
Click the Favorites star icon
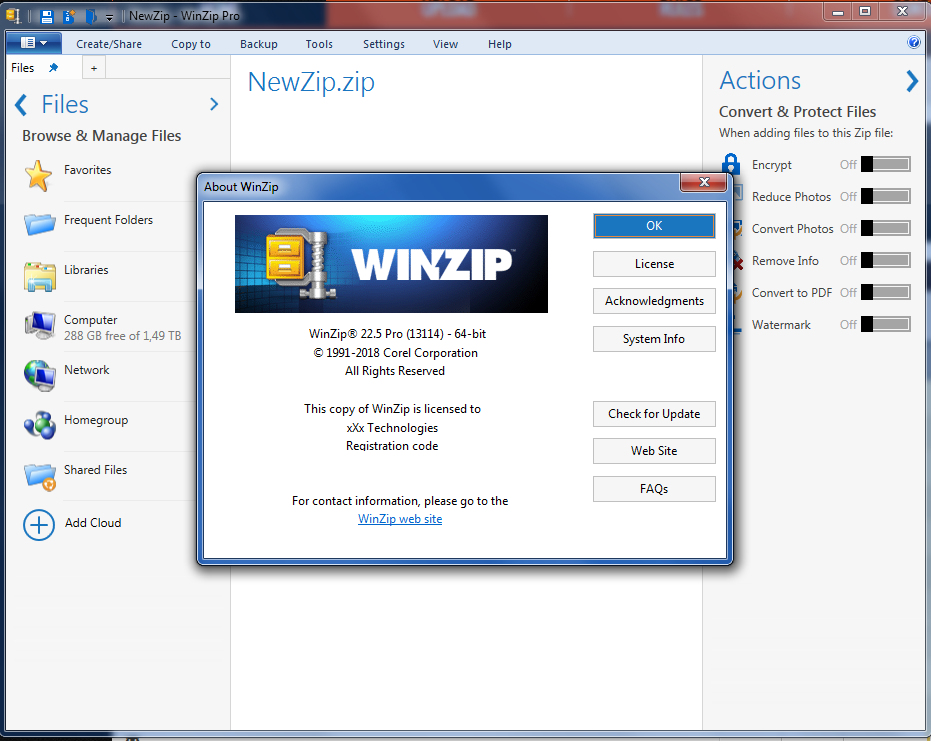(39, 176)
